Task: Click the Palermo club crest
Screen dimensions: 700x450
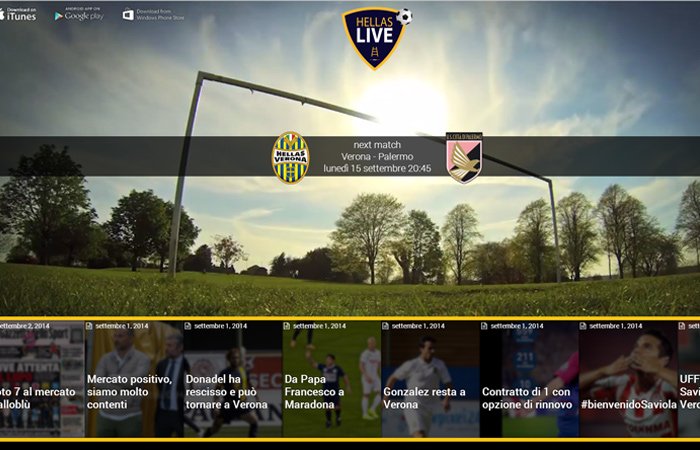Action: tap(464, 158)
